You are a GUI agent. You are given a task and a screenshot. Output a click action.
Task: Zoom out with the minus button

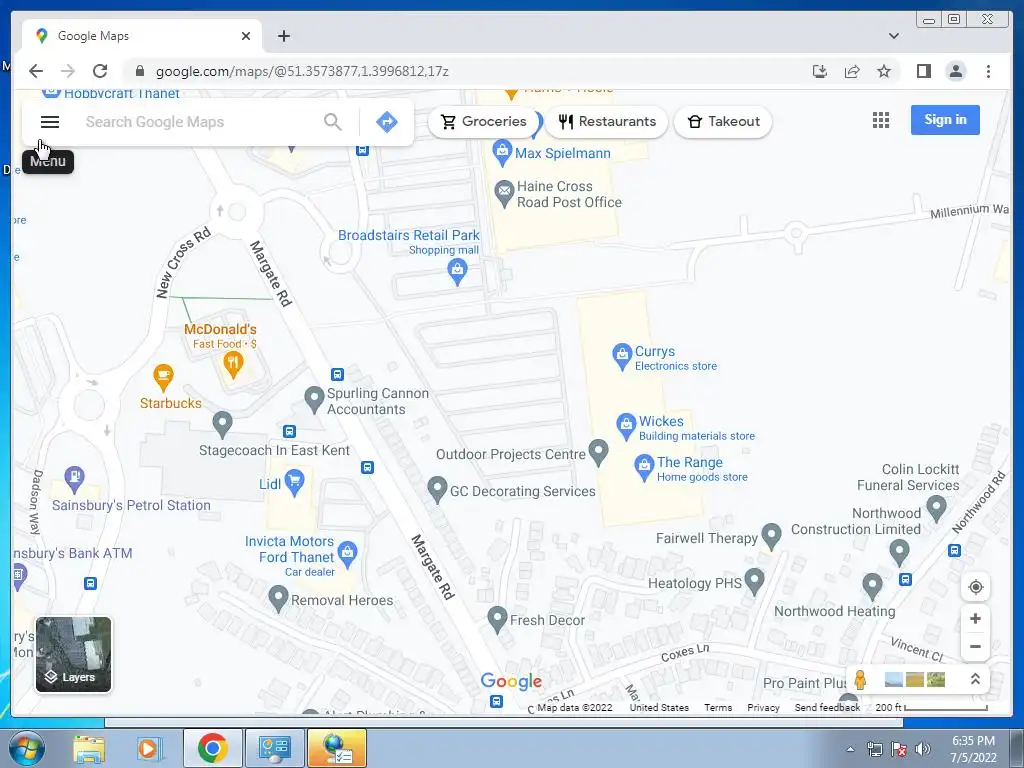(976, 647)
